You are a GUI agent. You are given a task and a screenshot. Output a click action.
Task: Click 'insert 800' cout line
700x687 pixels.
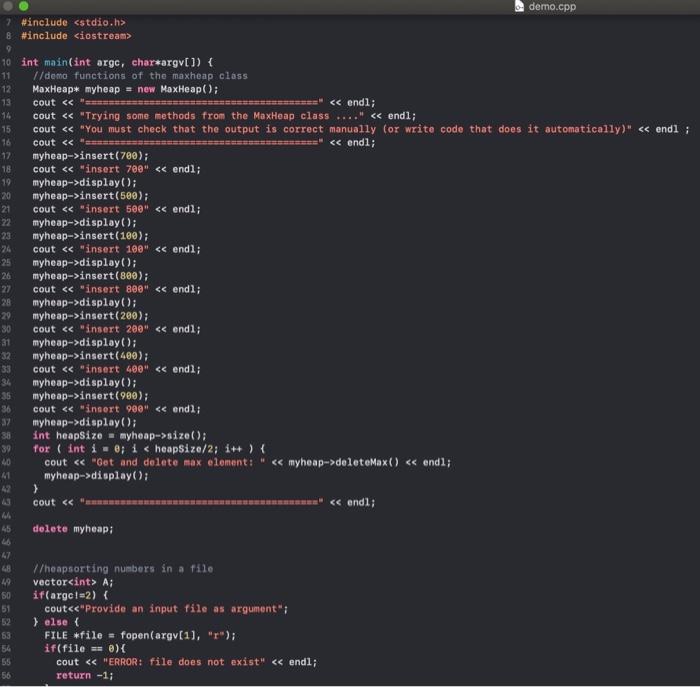pos(117,289)
